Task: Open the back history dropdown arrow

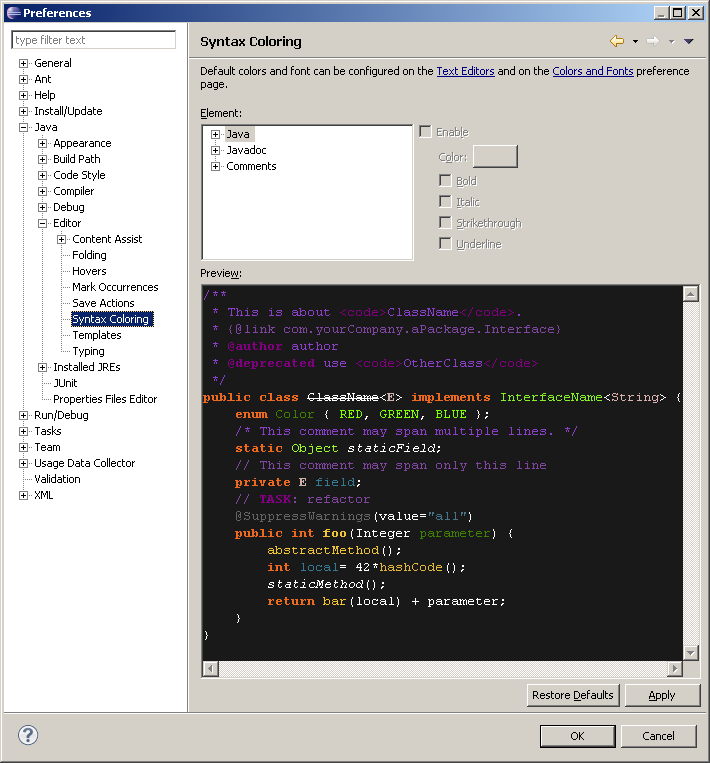Action: point(636,42)
